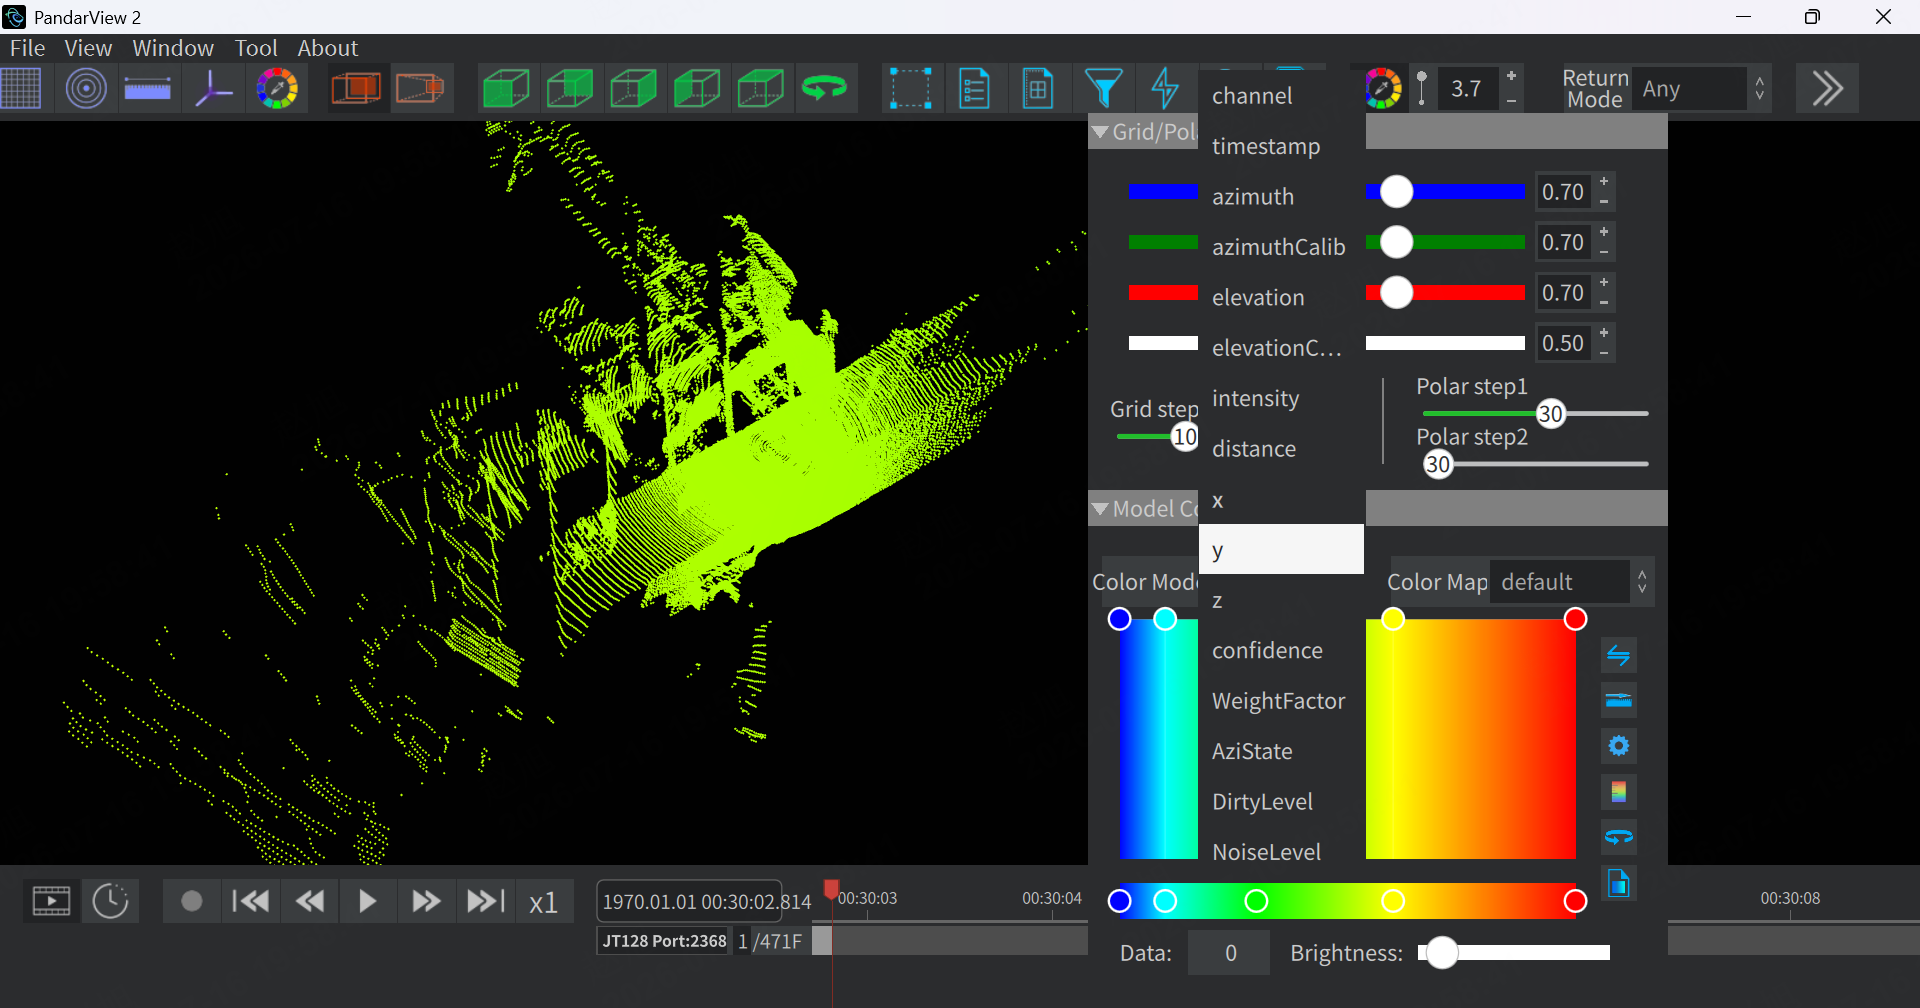
Task: Choose 'azimuthCalib' from the dropdown list
Action: pos(1281,247)
